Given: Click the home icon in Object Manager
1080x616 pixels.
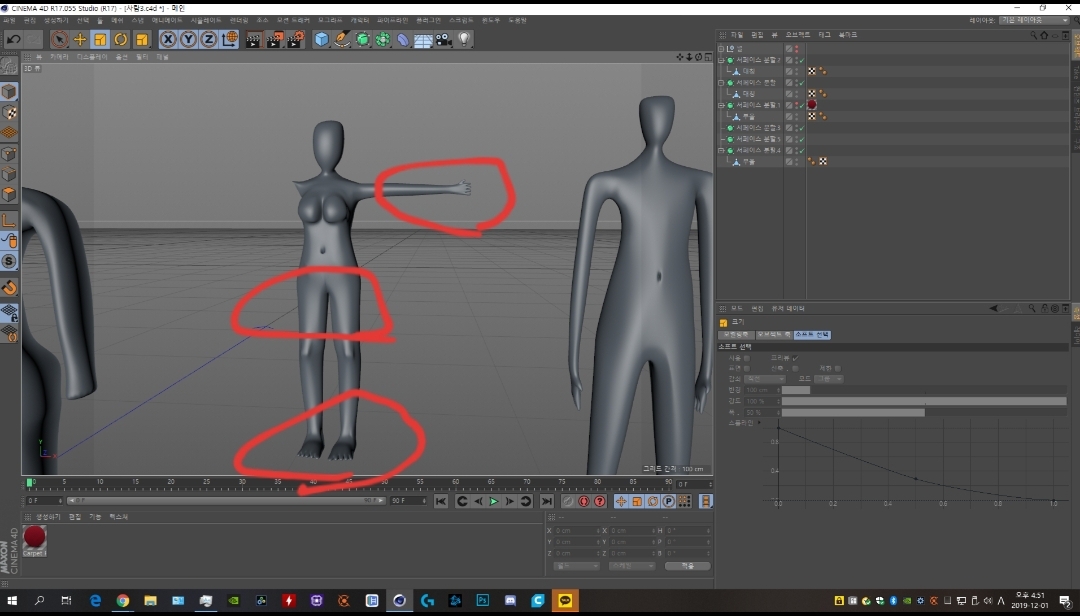Looking at the screenshot, I should click(x=1044, y=35).
